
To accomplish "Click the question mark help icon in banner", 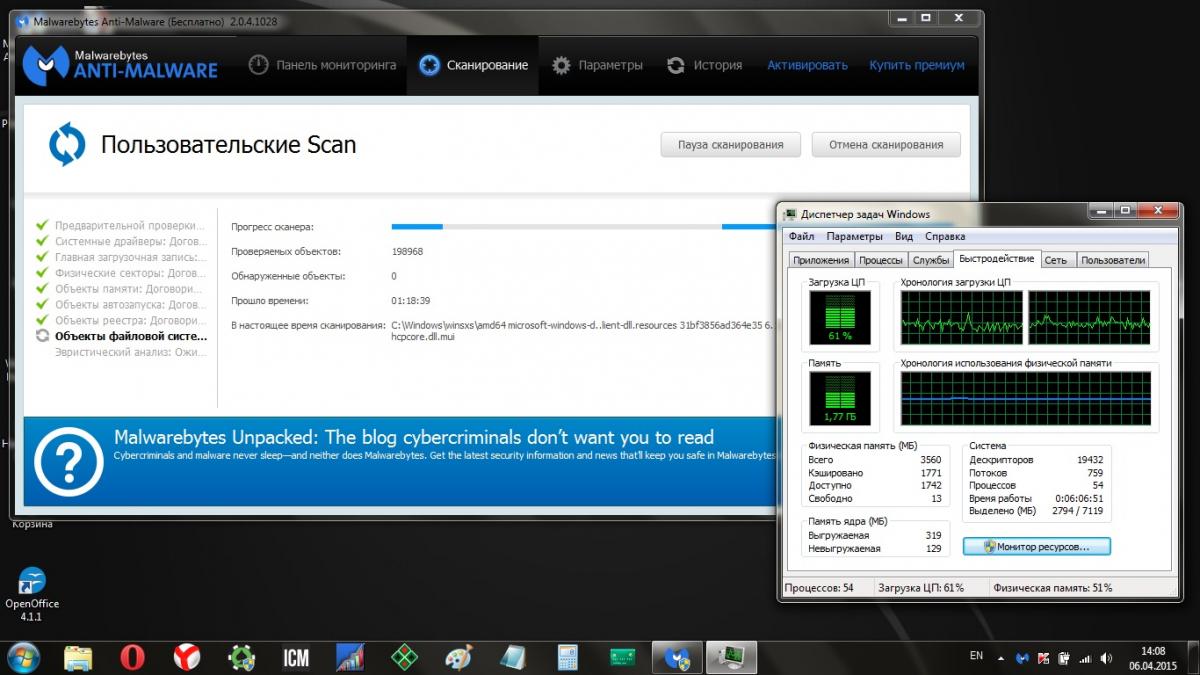I will click(x=69, y=461).
